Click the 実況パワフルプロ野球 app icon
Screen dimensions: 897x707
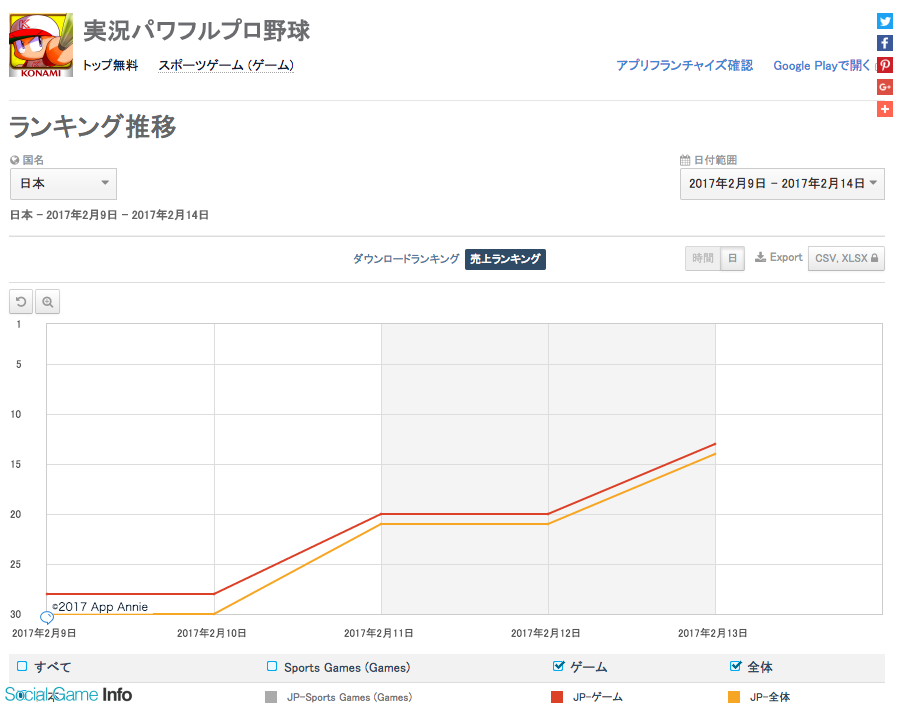[x=41, y=45]
